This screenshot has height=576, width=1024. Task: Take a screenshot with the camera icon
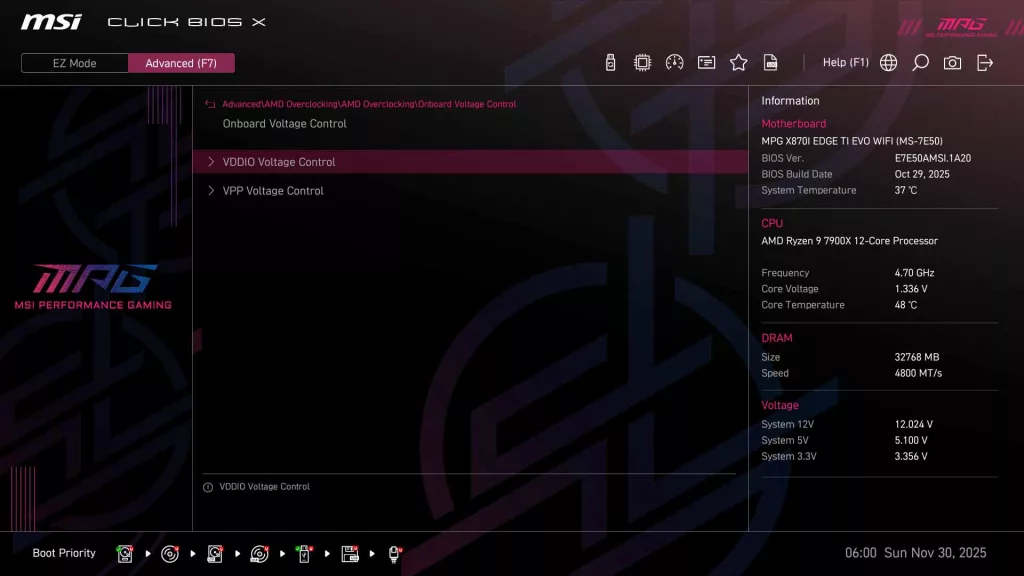click(952, 62)
